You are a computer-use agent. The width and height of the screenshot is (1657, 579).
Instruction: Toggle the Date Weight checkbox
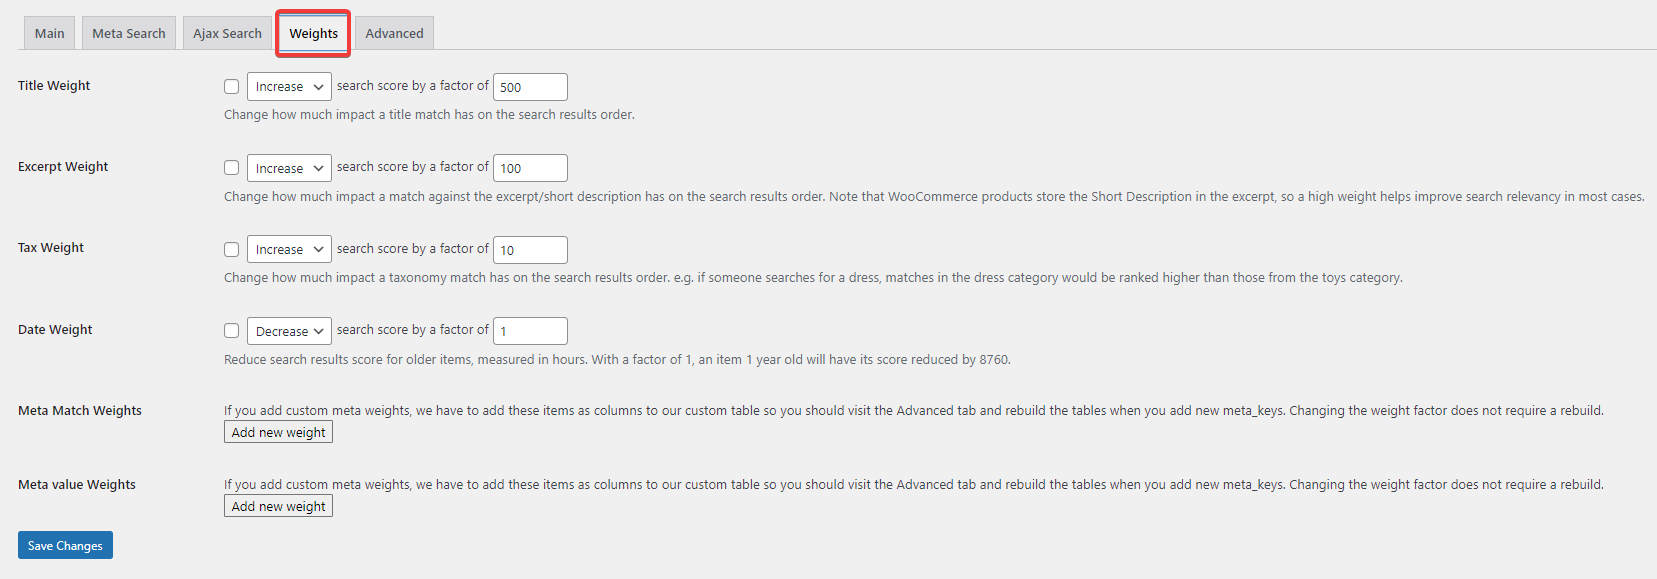pos(232,331)
